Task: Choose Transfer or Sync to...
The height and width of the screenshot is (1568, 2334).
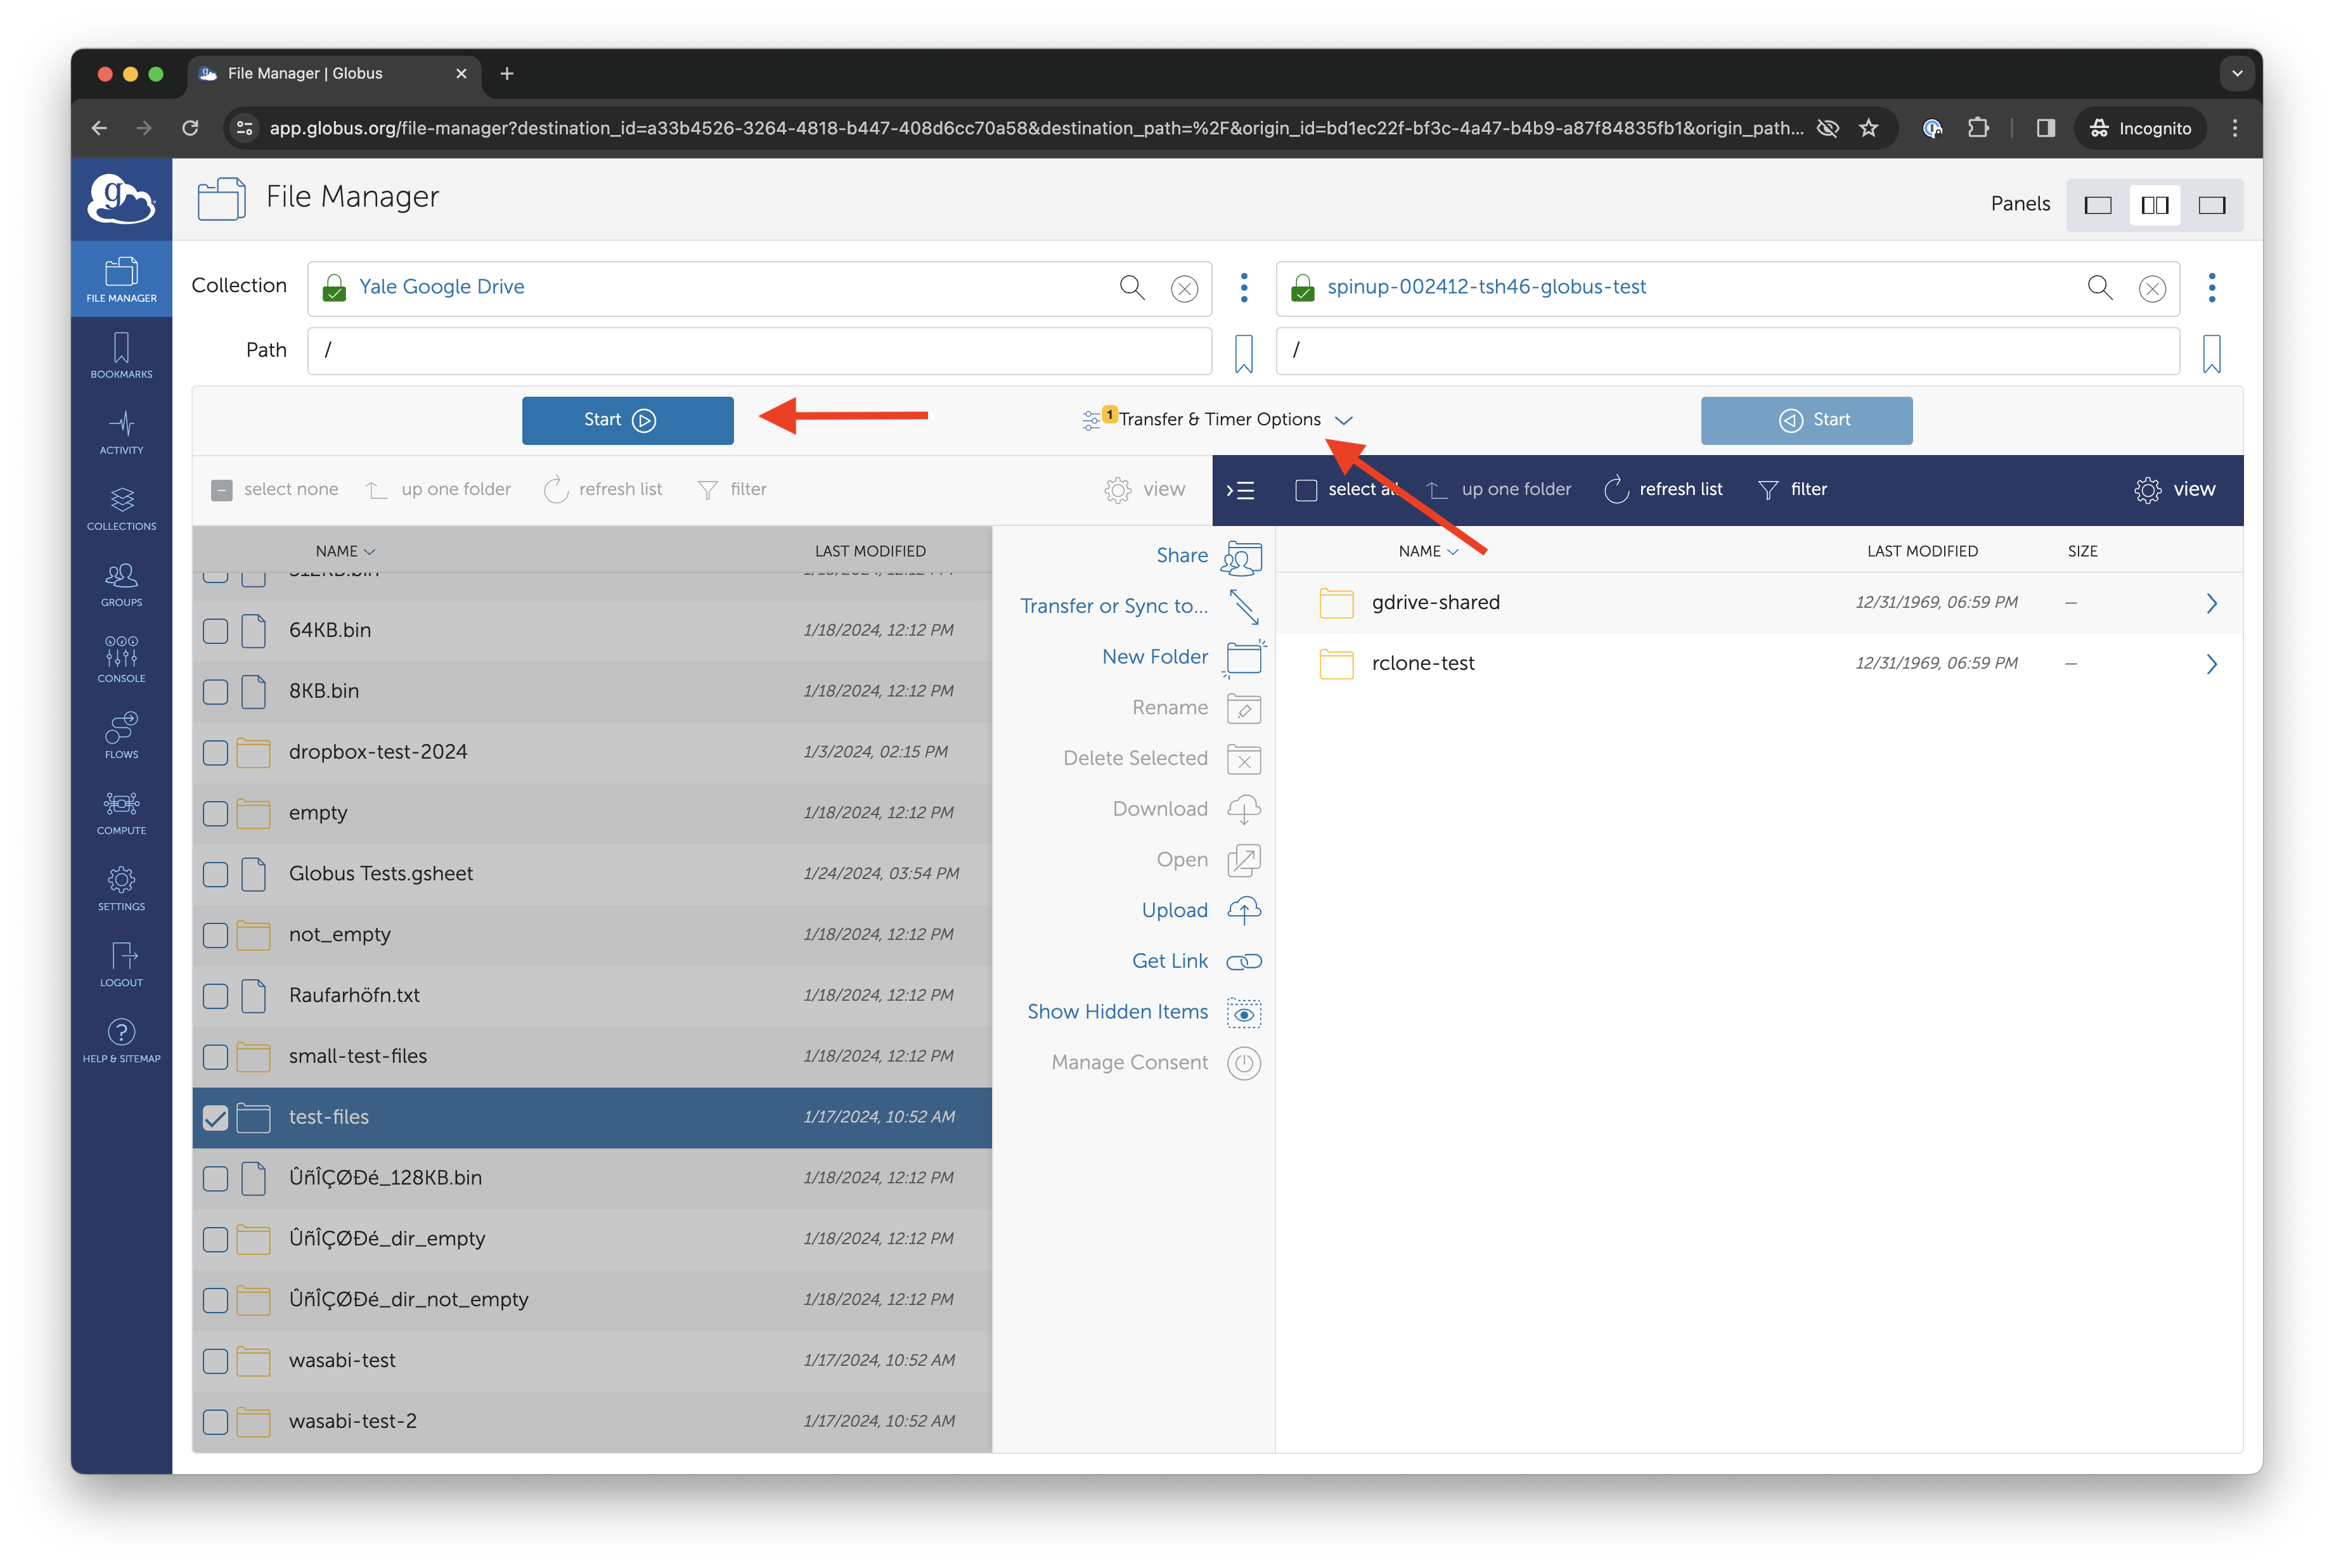Action: (1140, 606)
